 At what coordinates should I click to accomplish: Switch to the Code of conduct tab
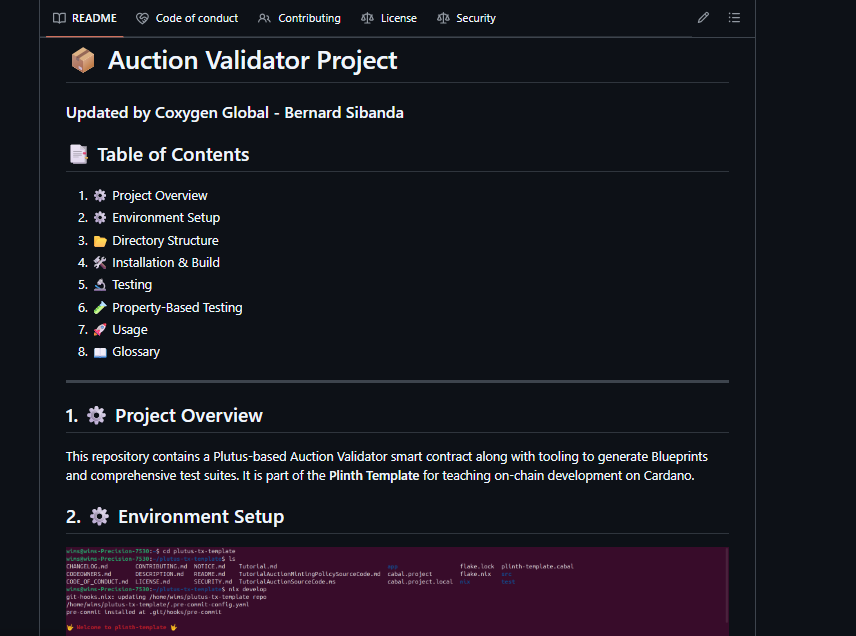tap(195, 17)
